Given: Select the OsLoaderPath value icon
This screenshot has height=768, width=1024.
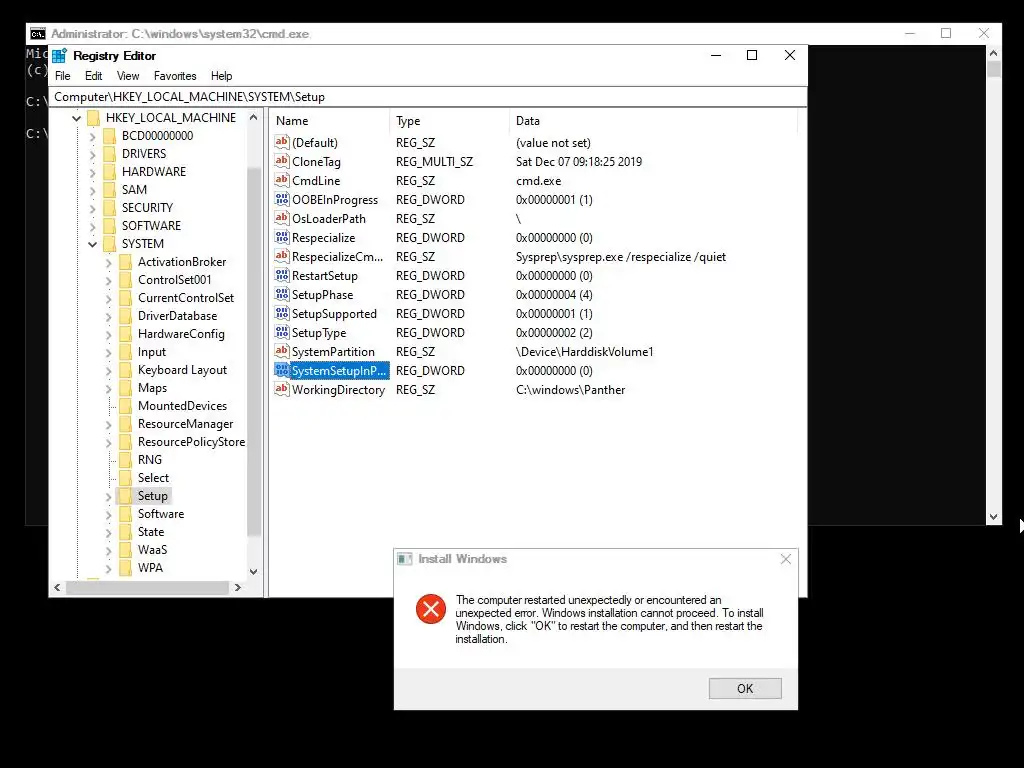Looking at the screenshot, I should (281, 218).
